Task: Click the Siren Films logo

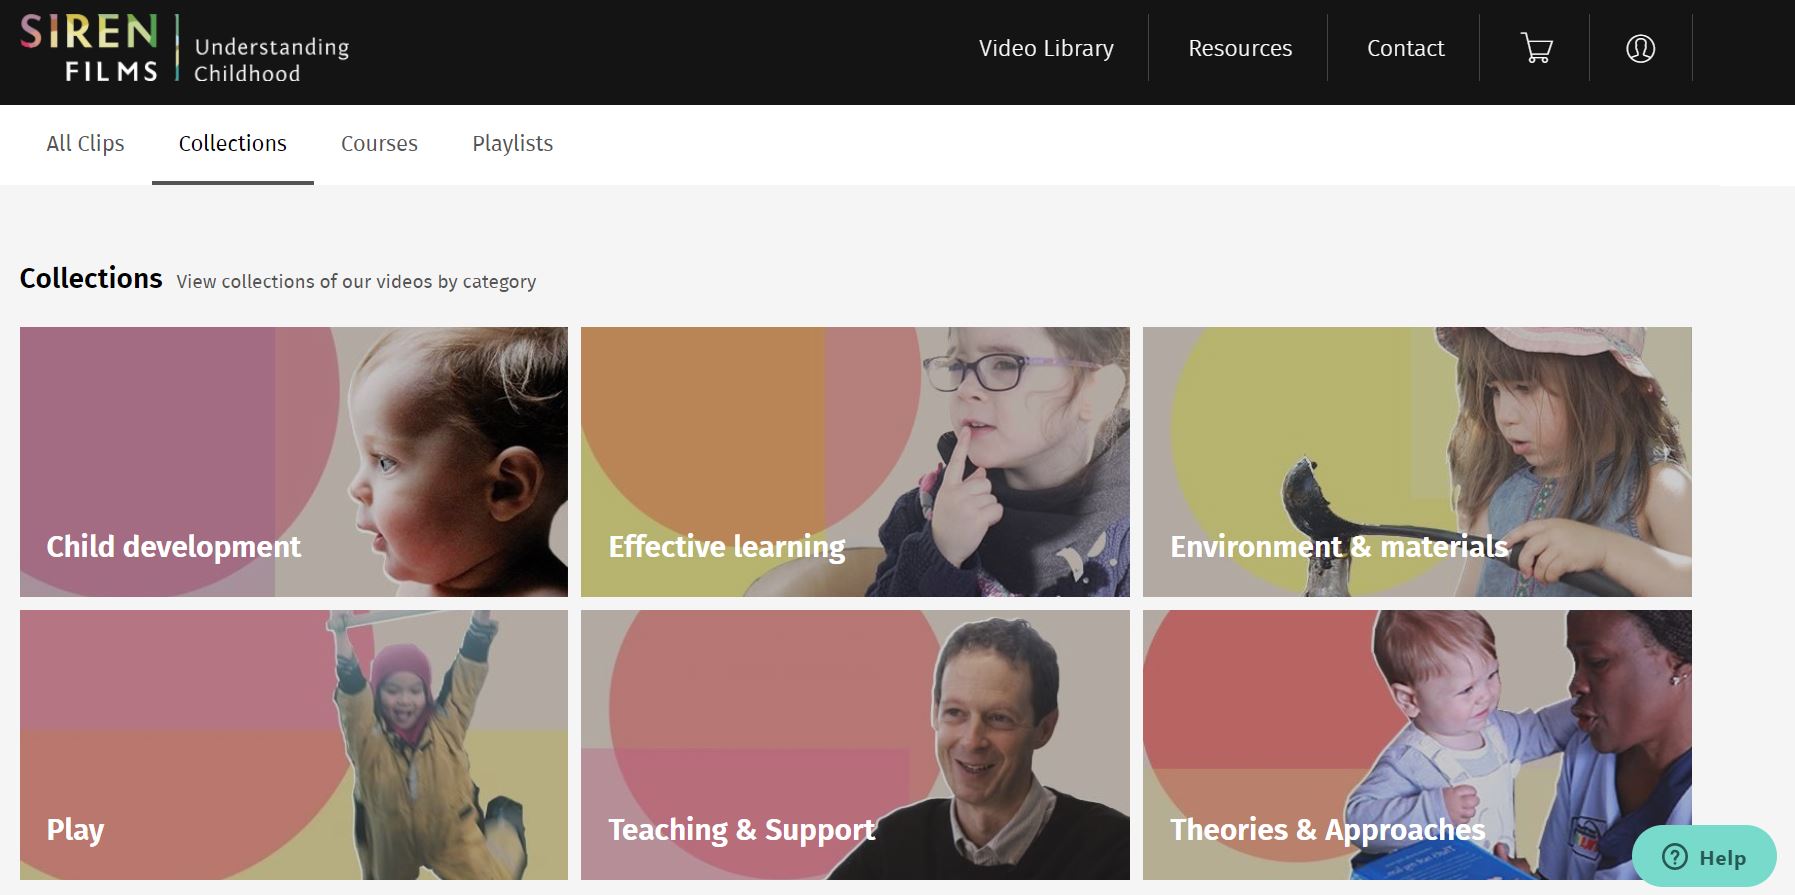Action: (x=89, y=48)
